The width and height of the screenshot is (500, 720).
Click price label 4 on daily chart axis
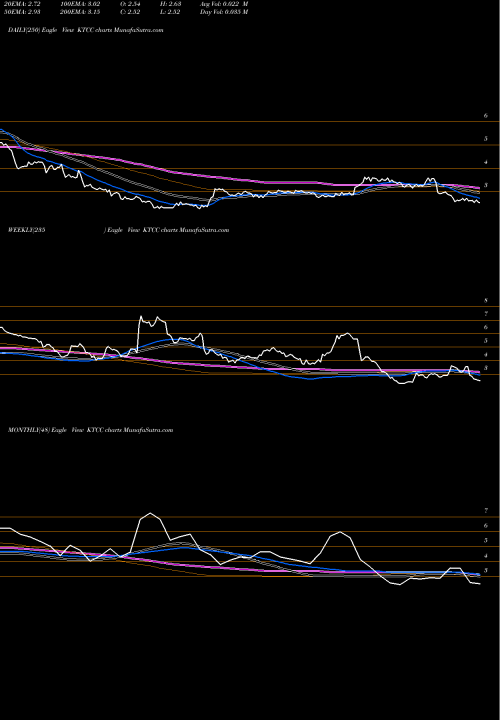click(x=486, y=162)
